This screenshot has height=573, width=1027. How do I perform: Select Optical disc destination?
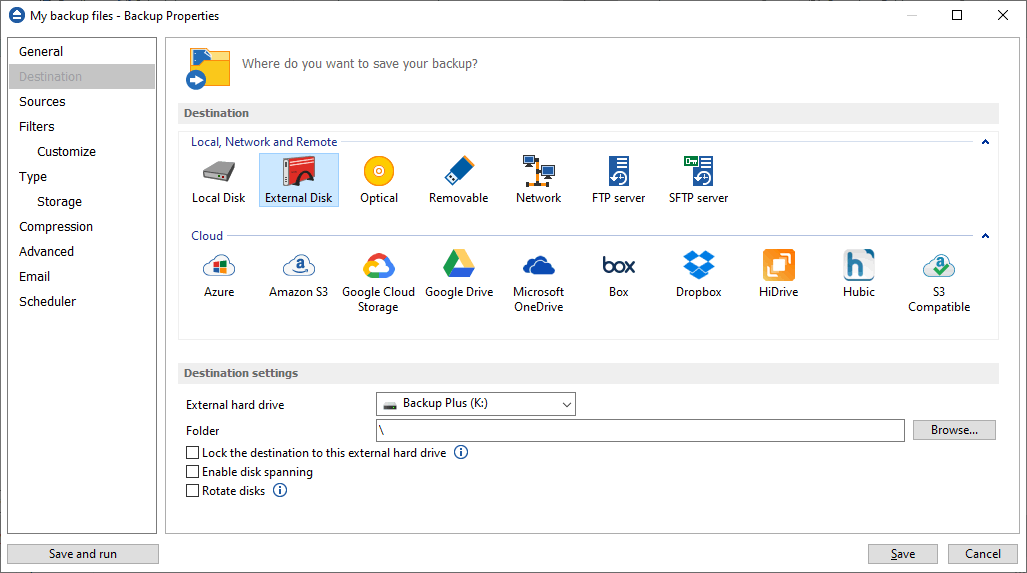pyautogui.click(x=379, y=180)
